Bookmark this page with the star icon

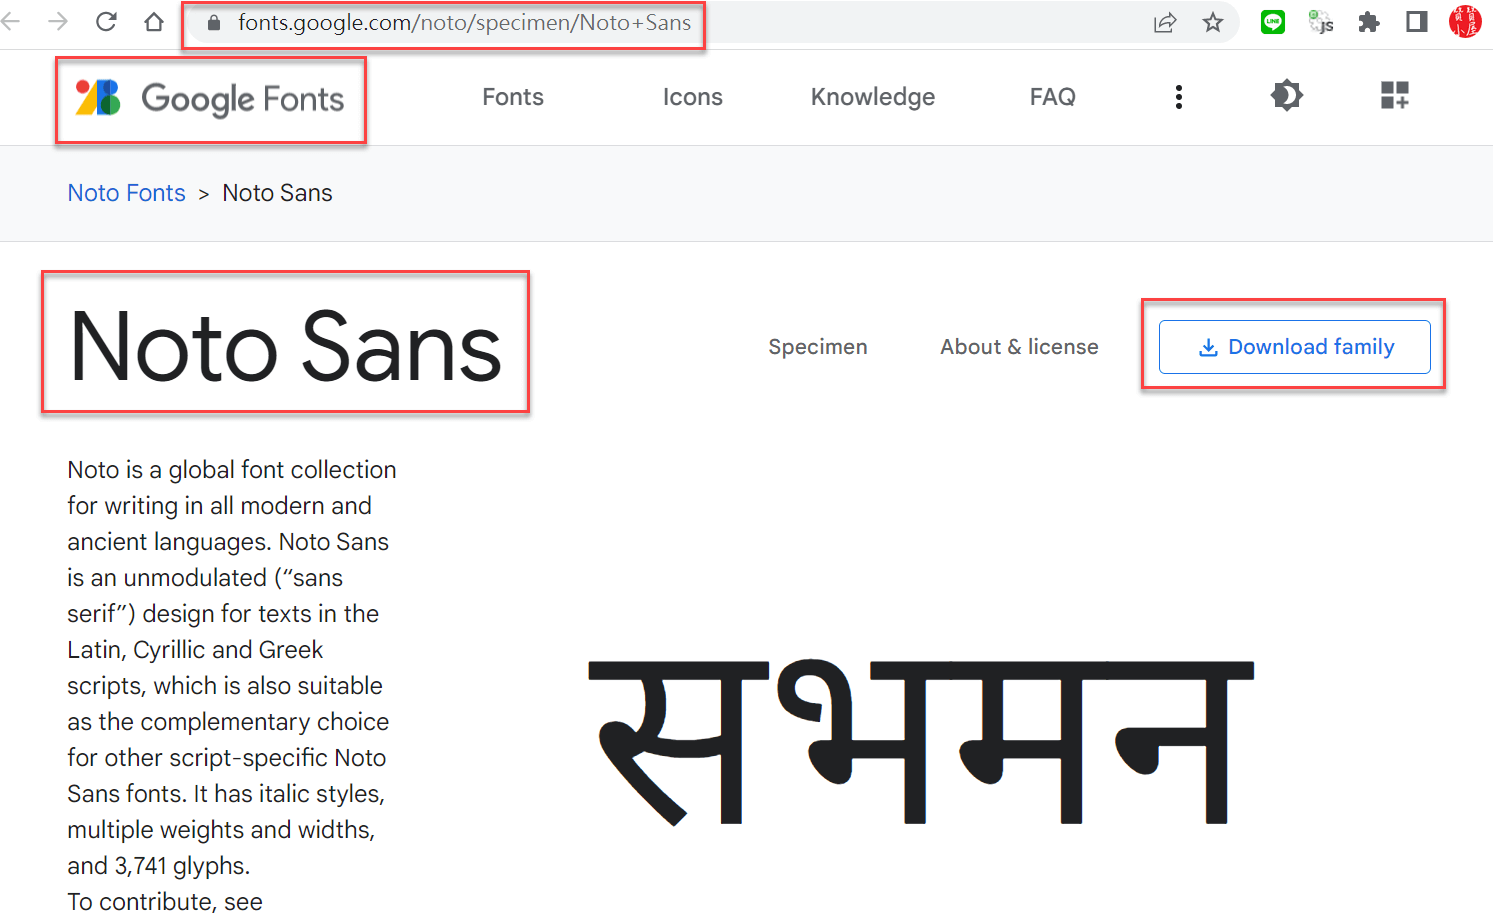coord(1213,22)
